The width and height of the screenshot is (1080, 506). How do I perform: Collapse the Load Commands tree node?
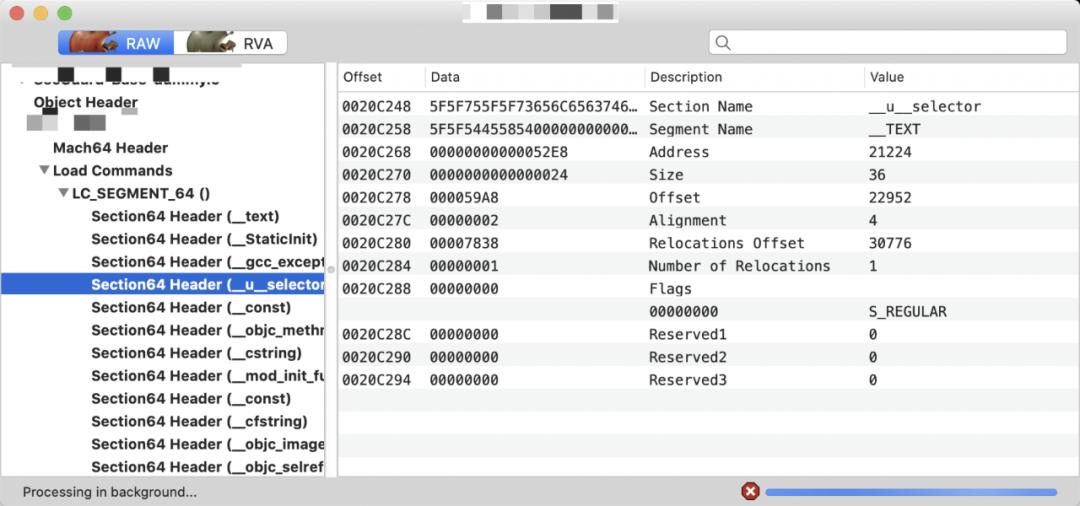click(x=44, y=170)
